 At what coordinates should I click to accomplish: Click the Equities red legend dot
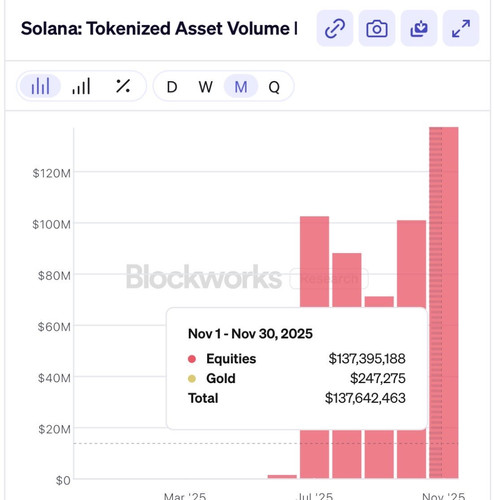[192, 359]
